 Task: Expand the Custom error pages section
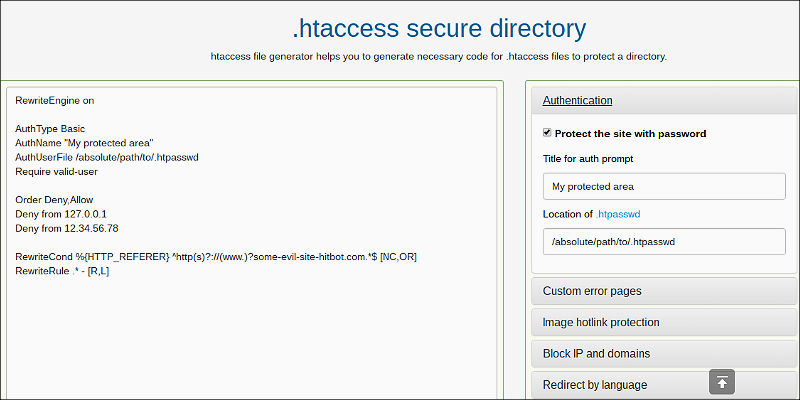(x=664, y=291)
